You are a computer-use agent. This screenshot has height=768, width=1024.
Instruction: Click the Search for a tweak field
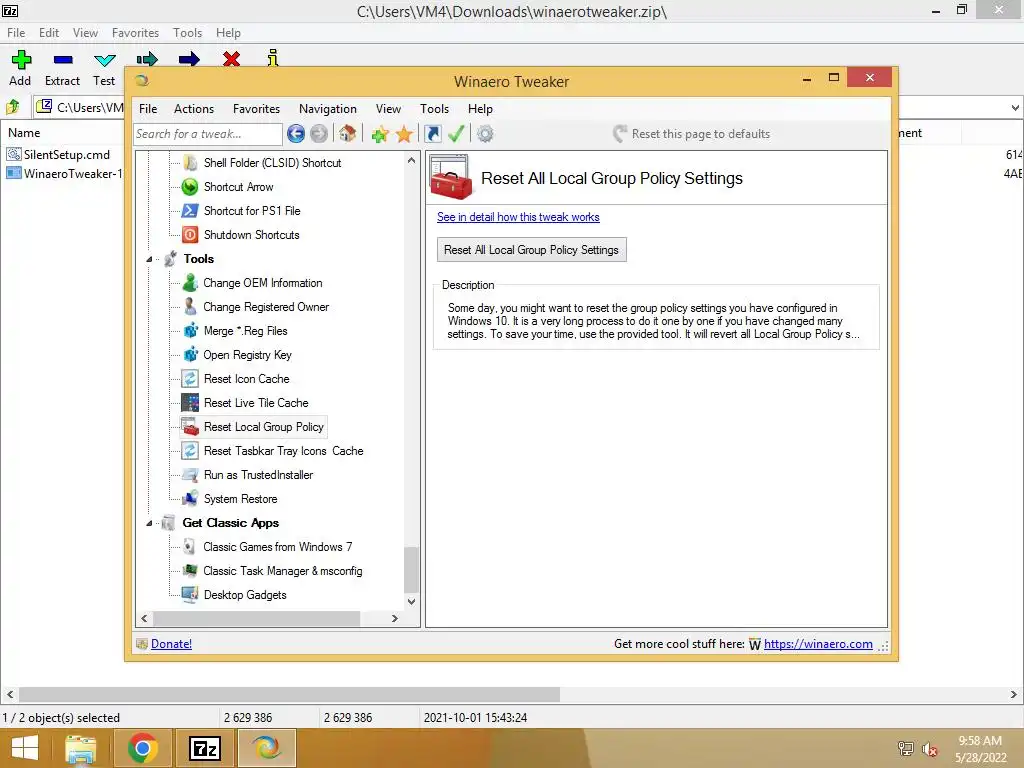[x=208, y=134]
